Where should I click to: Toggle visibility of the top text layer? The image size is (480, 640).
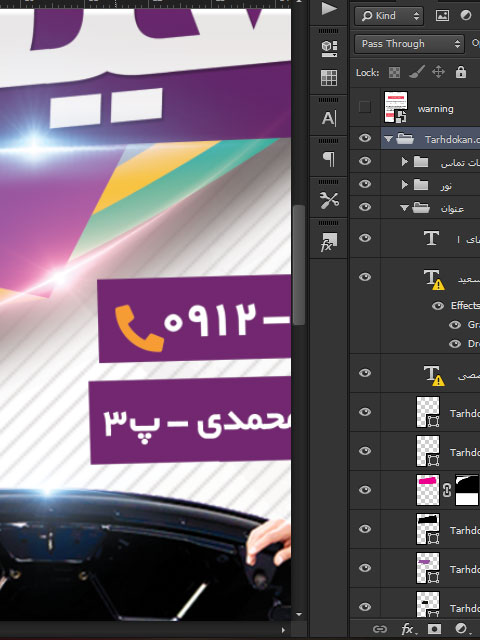pos(365,238)
